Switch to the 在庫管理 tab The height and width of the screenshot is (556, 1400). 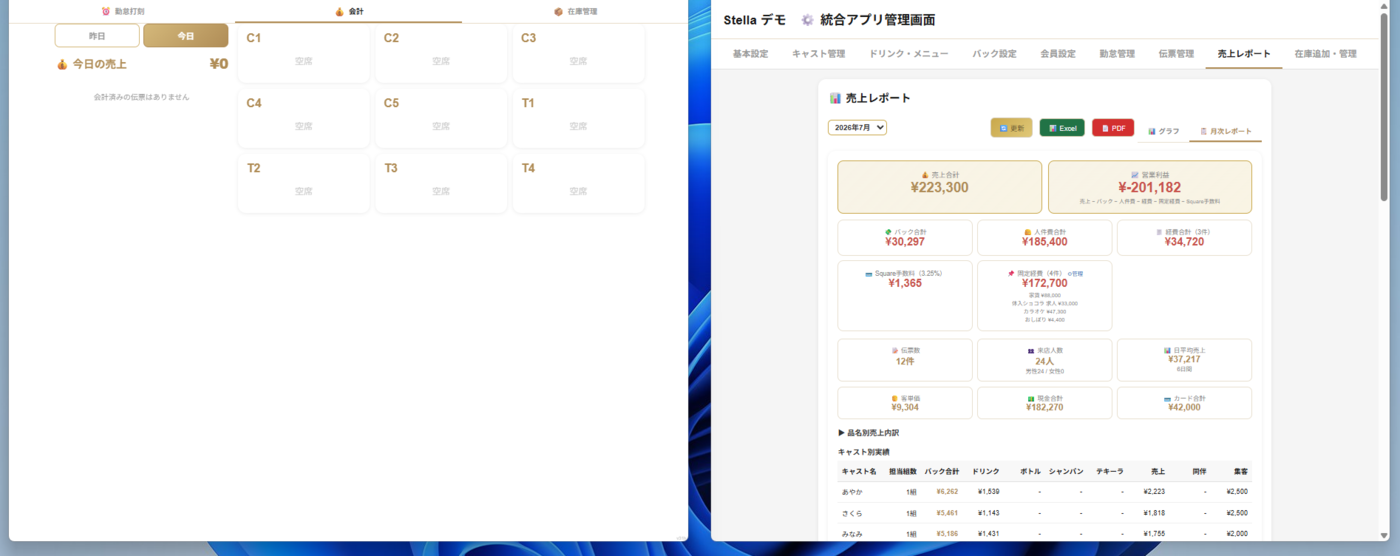coord(575,11)
